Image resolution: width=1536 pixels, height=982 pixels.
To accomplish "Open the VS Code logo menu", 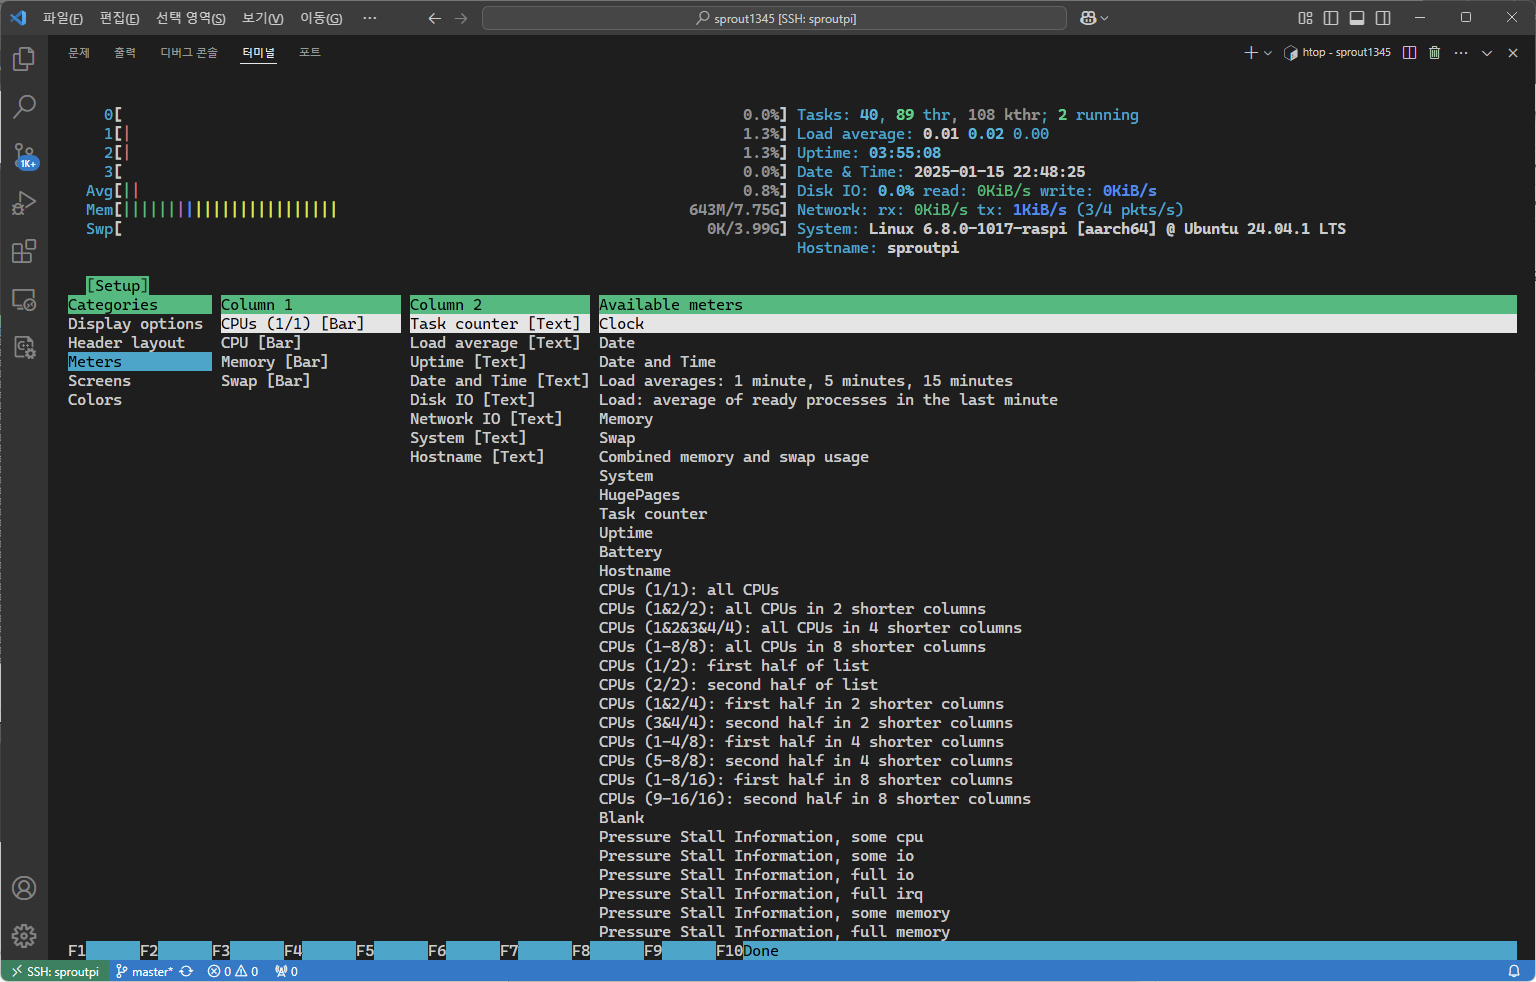I will coord(18,18).
